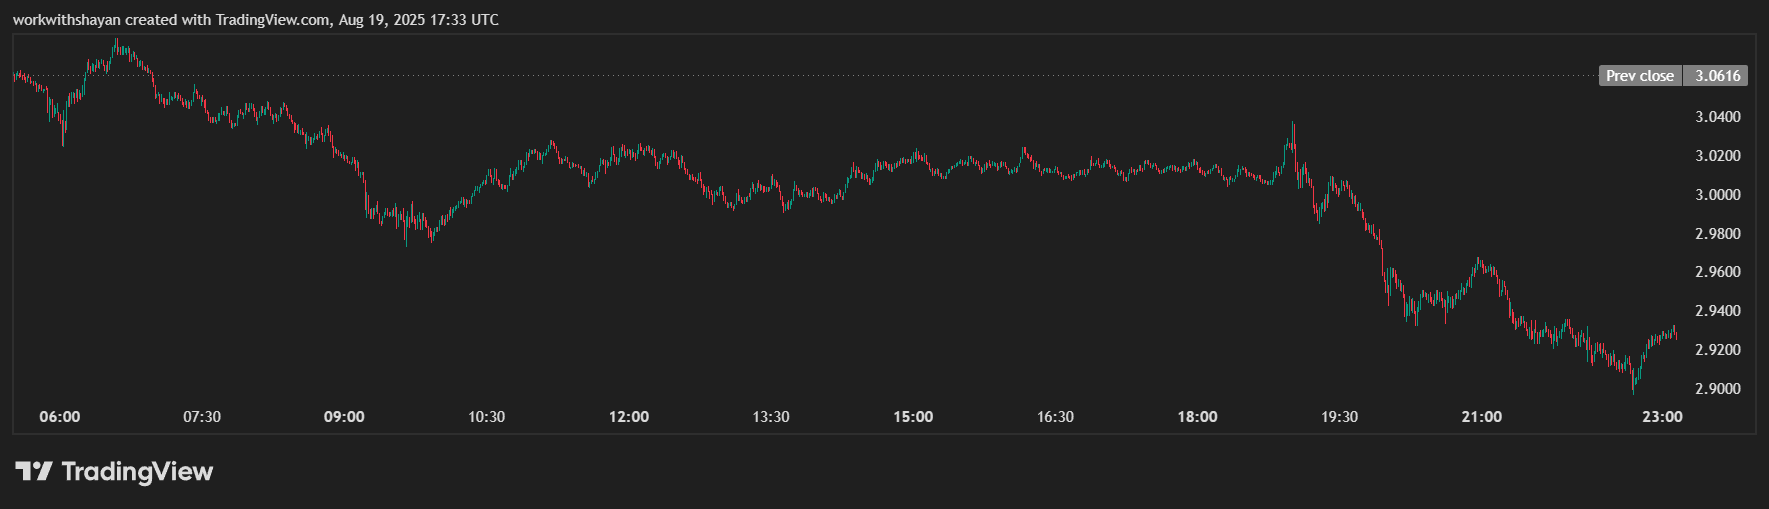Click the 19:30 time axis label
1769x509 pixels.
point(1339,417)
